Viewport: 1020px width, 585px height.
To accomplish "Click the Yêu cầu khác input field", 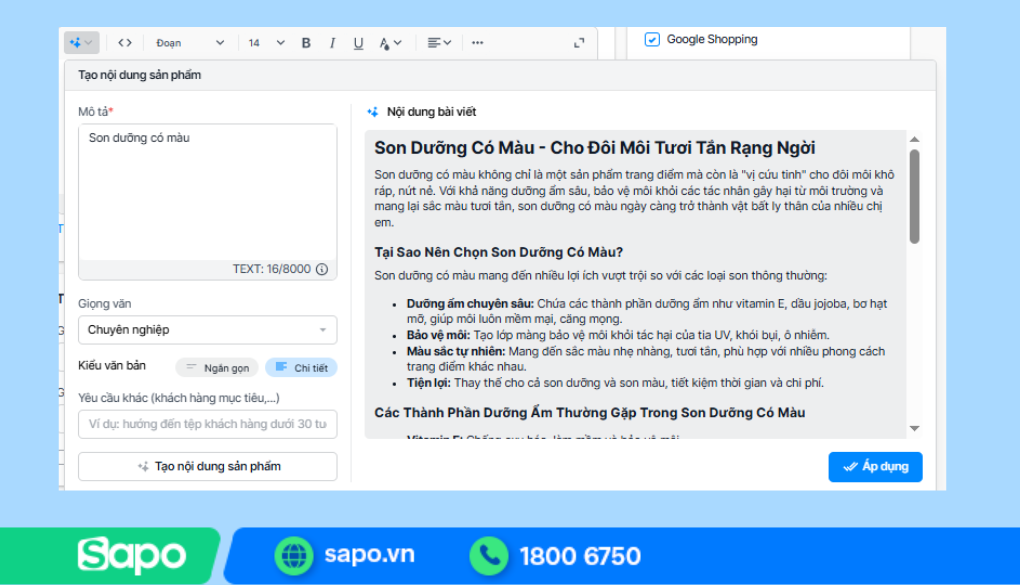I will pos(207,424).
